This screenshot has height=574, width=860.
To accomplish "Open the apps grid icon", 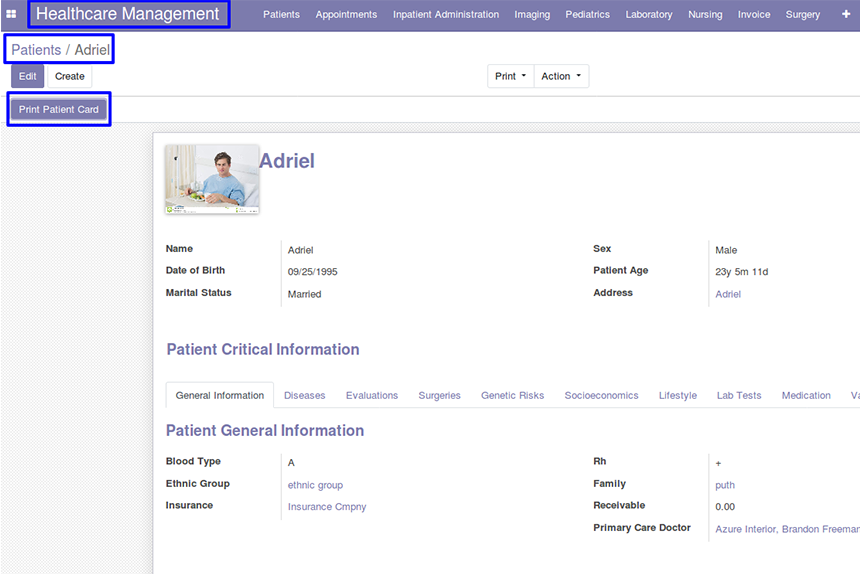I will pyautogui.click(x=11, y=14).
